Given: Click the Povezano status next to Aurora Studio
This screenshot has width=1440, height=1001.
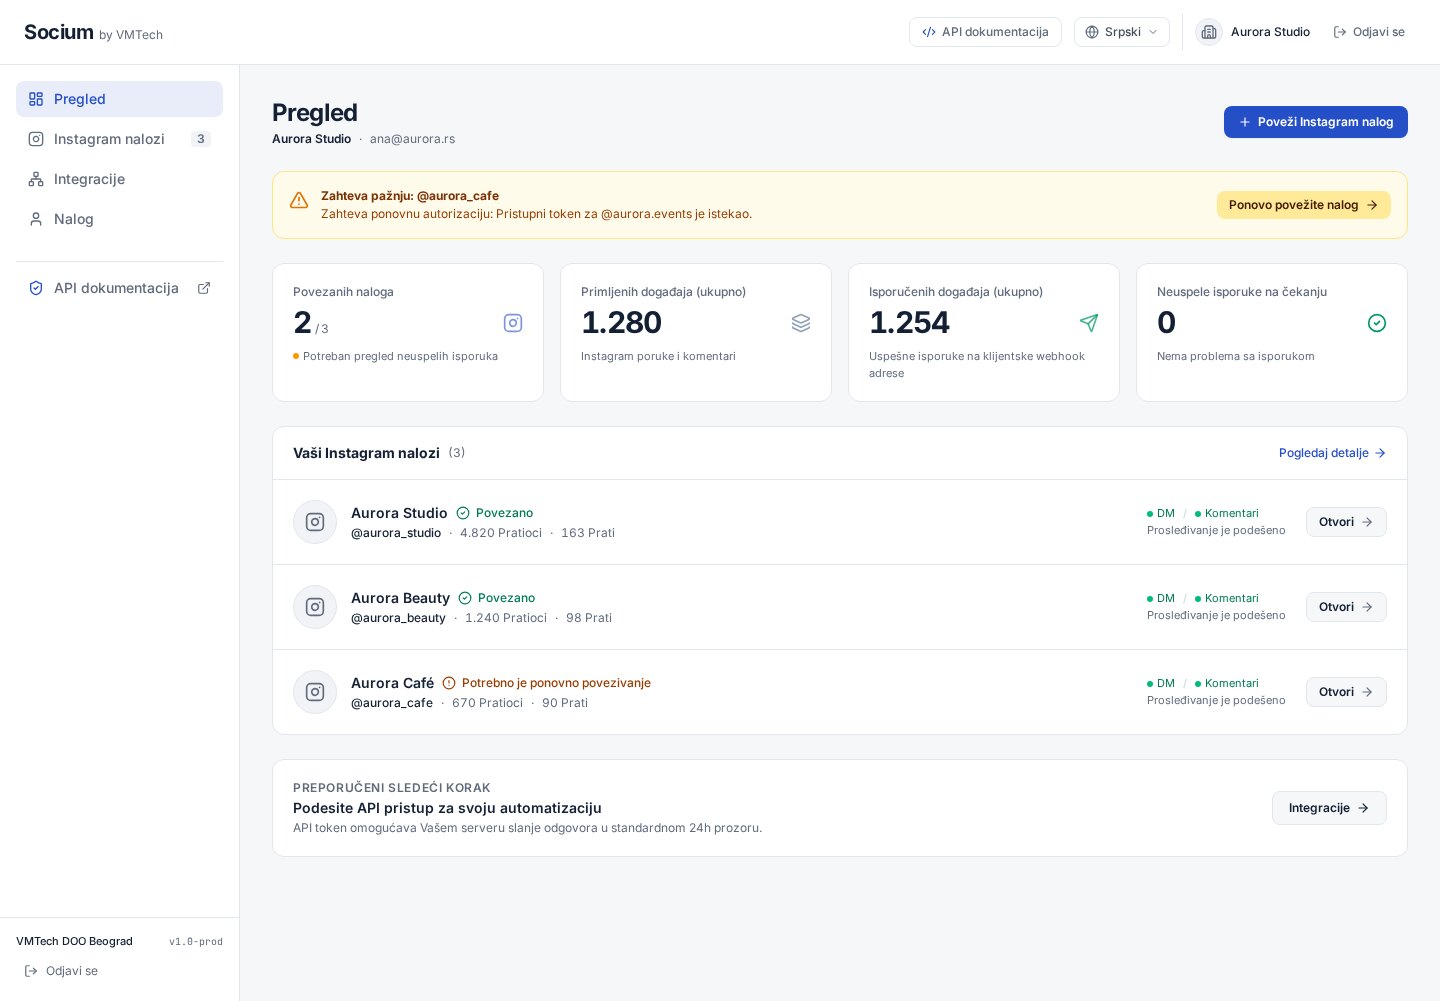Looking at the screenshot, I should 495,513.
